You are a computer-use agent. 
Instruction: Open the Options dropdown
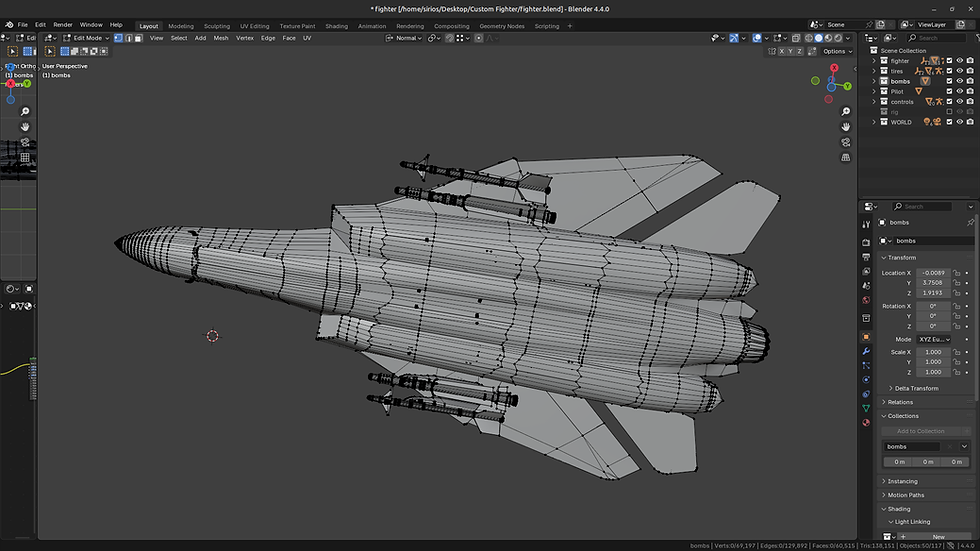[x=838, y=51]
